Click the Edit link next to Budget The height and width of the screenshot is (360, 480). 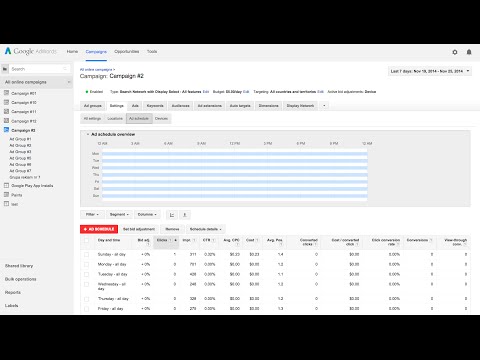point(246,92)
